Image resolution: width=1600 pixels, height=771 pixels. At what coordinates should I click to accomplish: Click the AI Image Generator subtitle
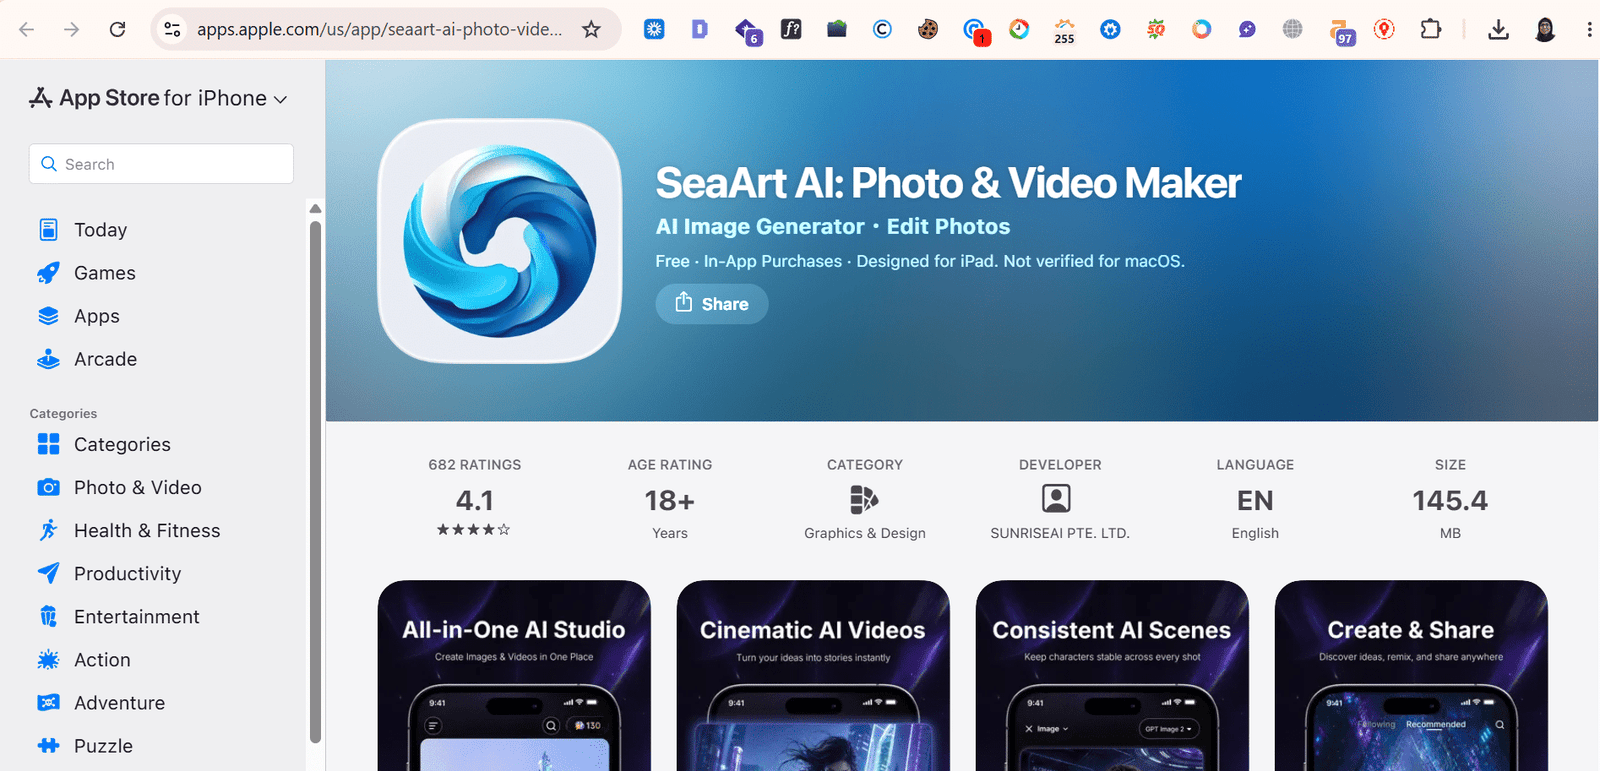pyautogui.click(x=760, y=226)
